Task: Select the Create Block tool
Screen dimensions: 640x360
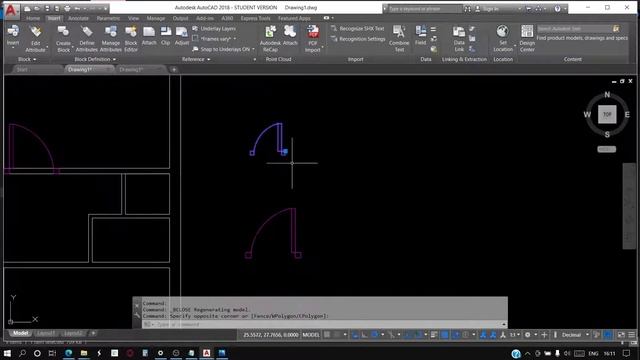Action: [63, 39]
